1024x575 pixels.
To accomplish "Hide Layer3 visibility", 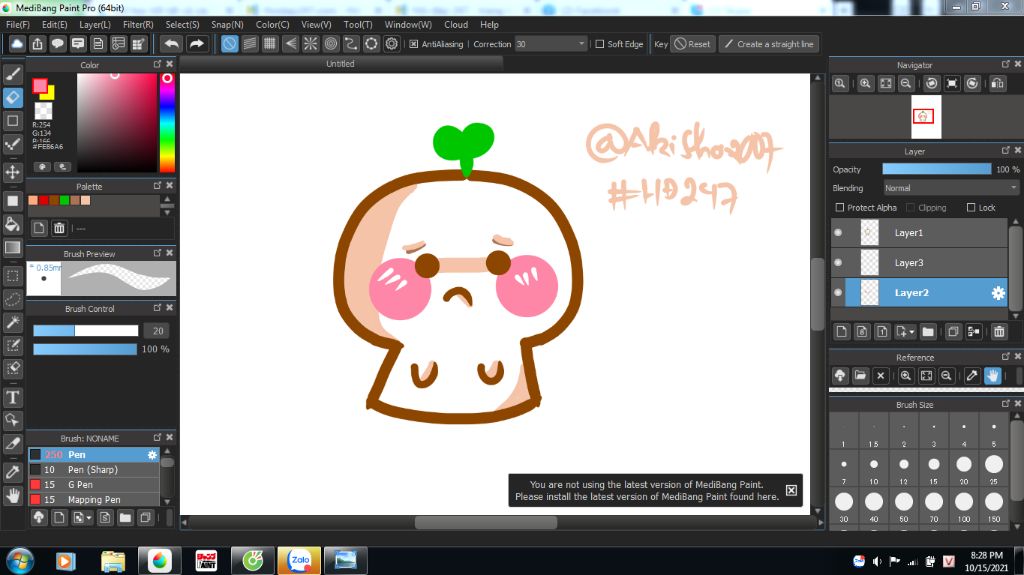I will click(x=838, y=263).
